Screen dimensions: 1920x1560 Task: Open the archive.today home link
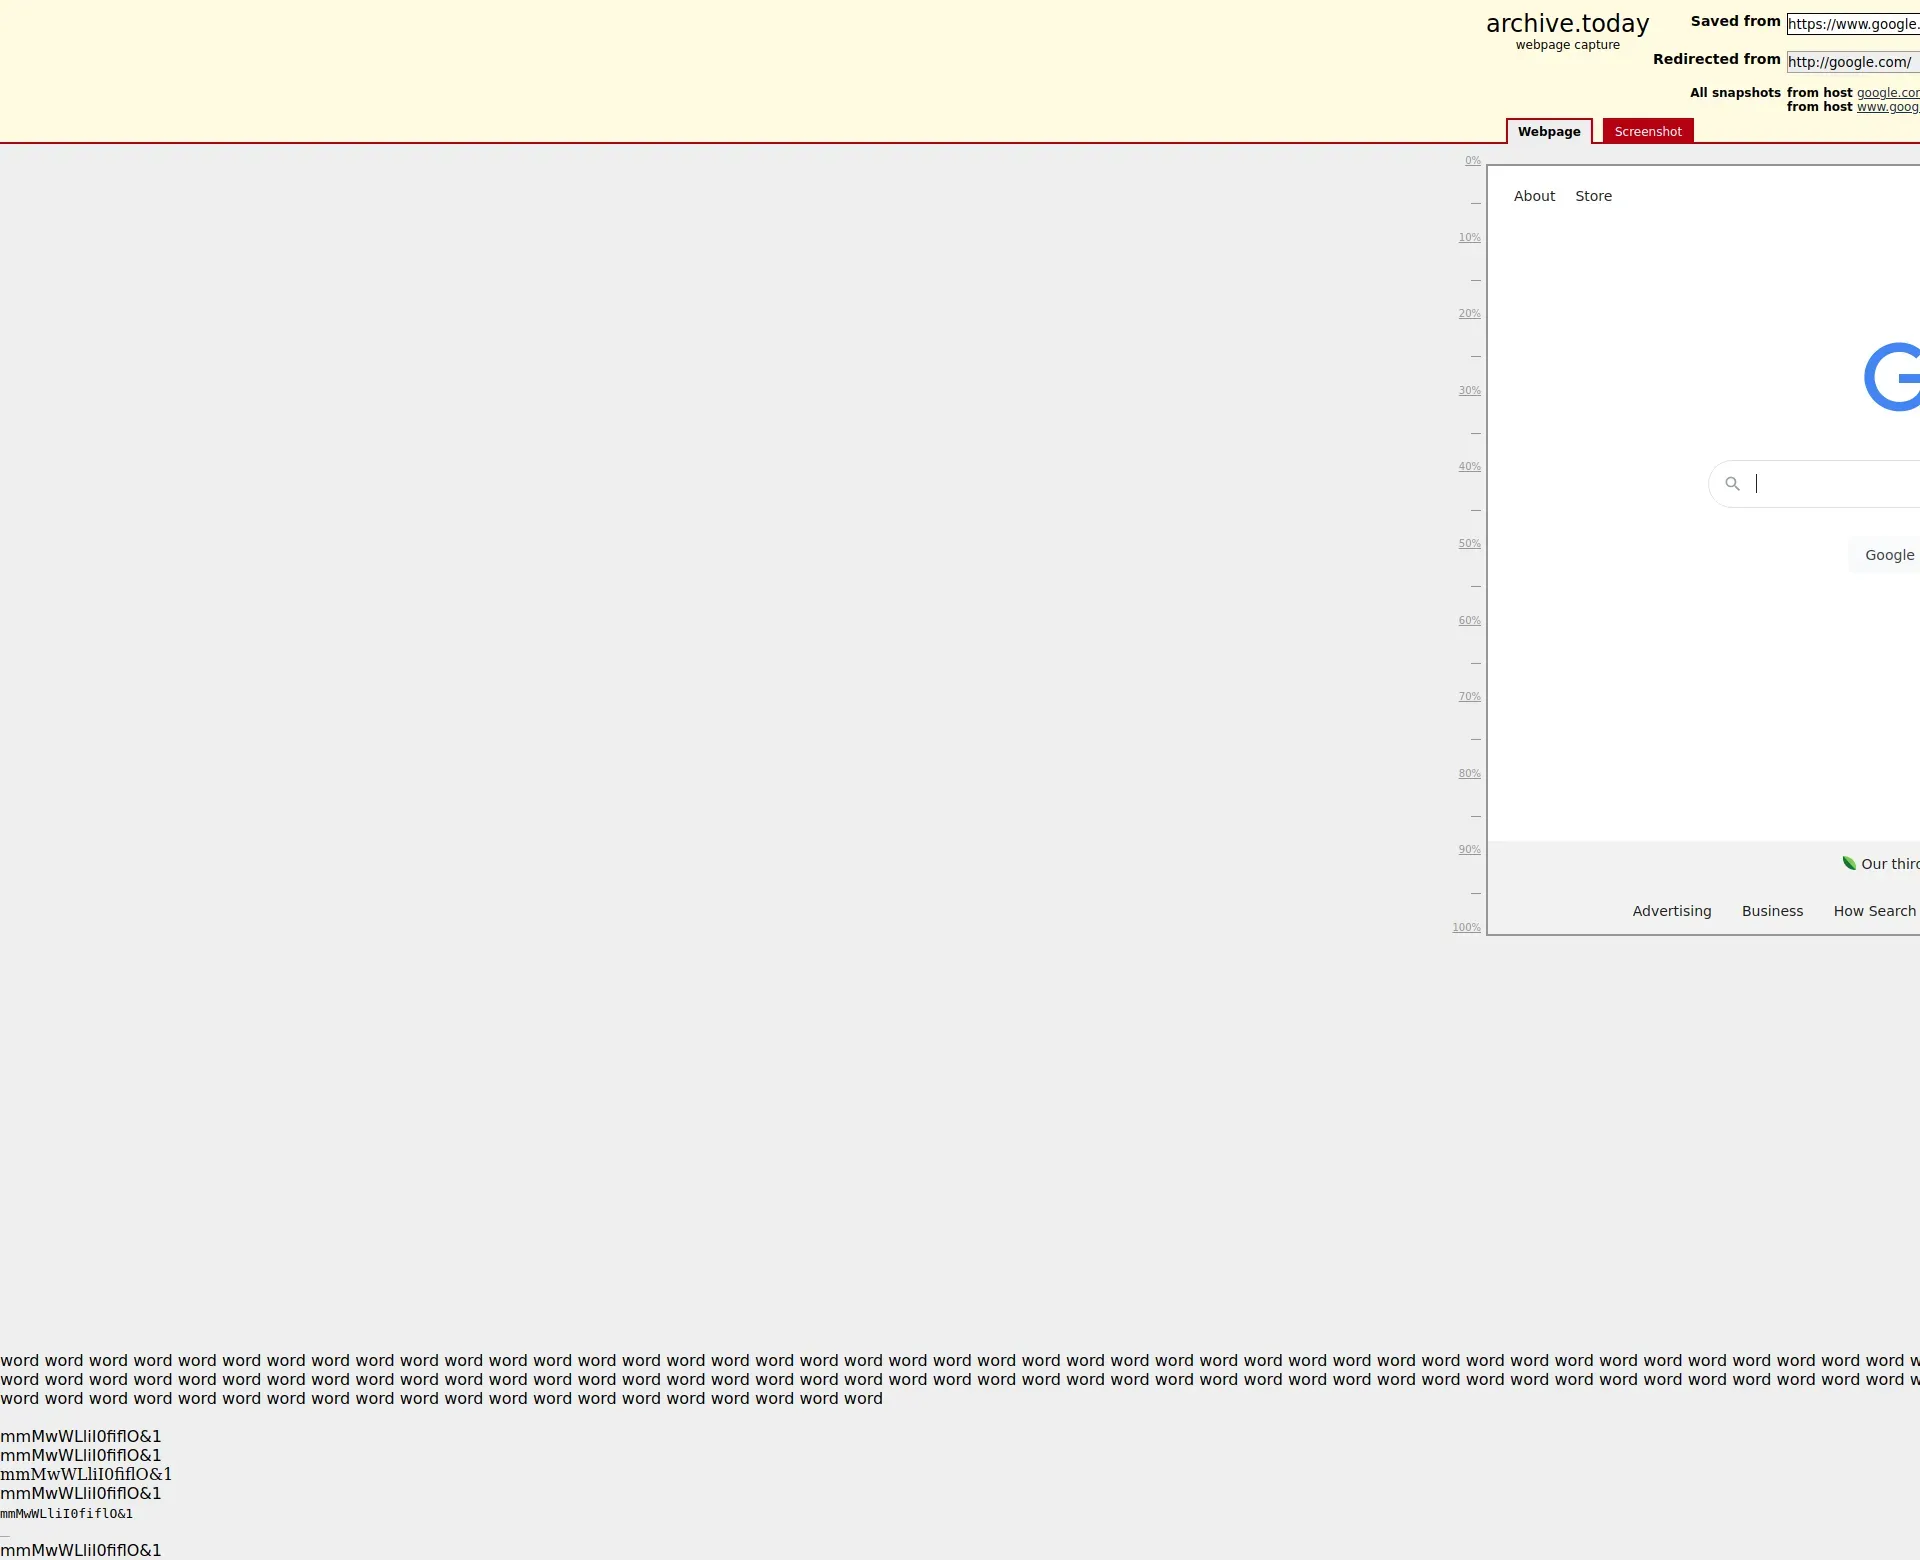(x=1567, y=23)
